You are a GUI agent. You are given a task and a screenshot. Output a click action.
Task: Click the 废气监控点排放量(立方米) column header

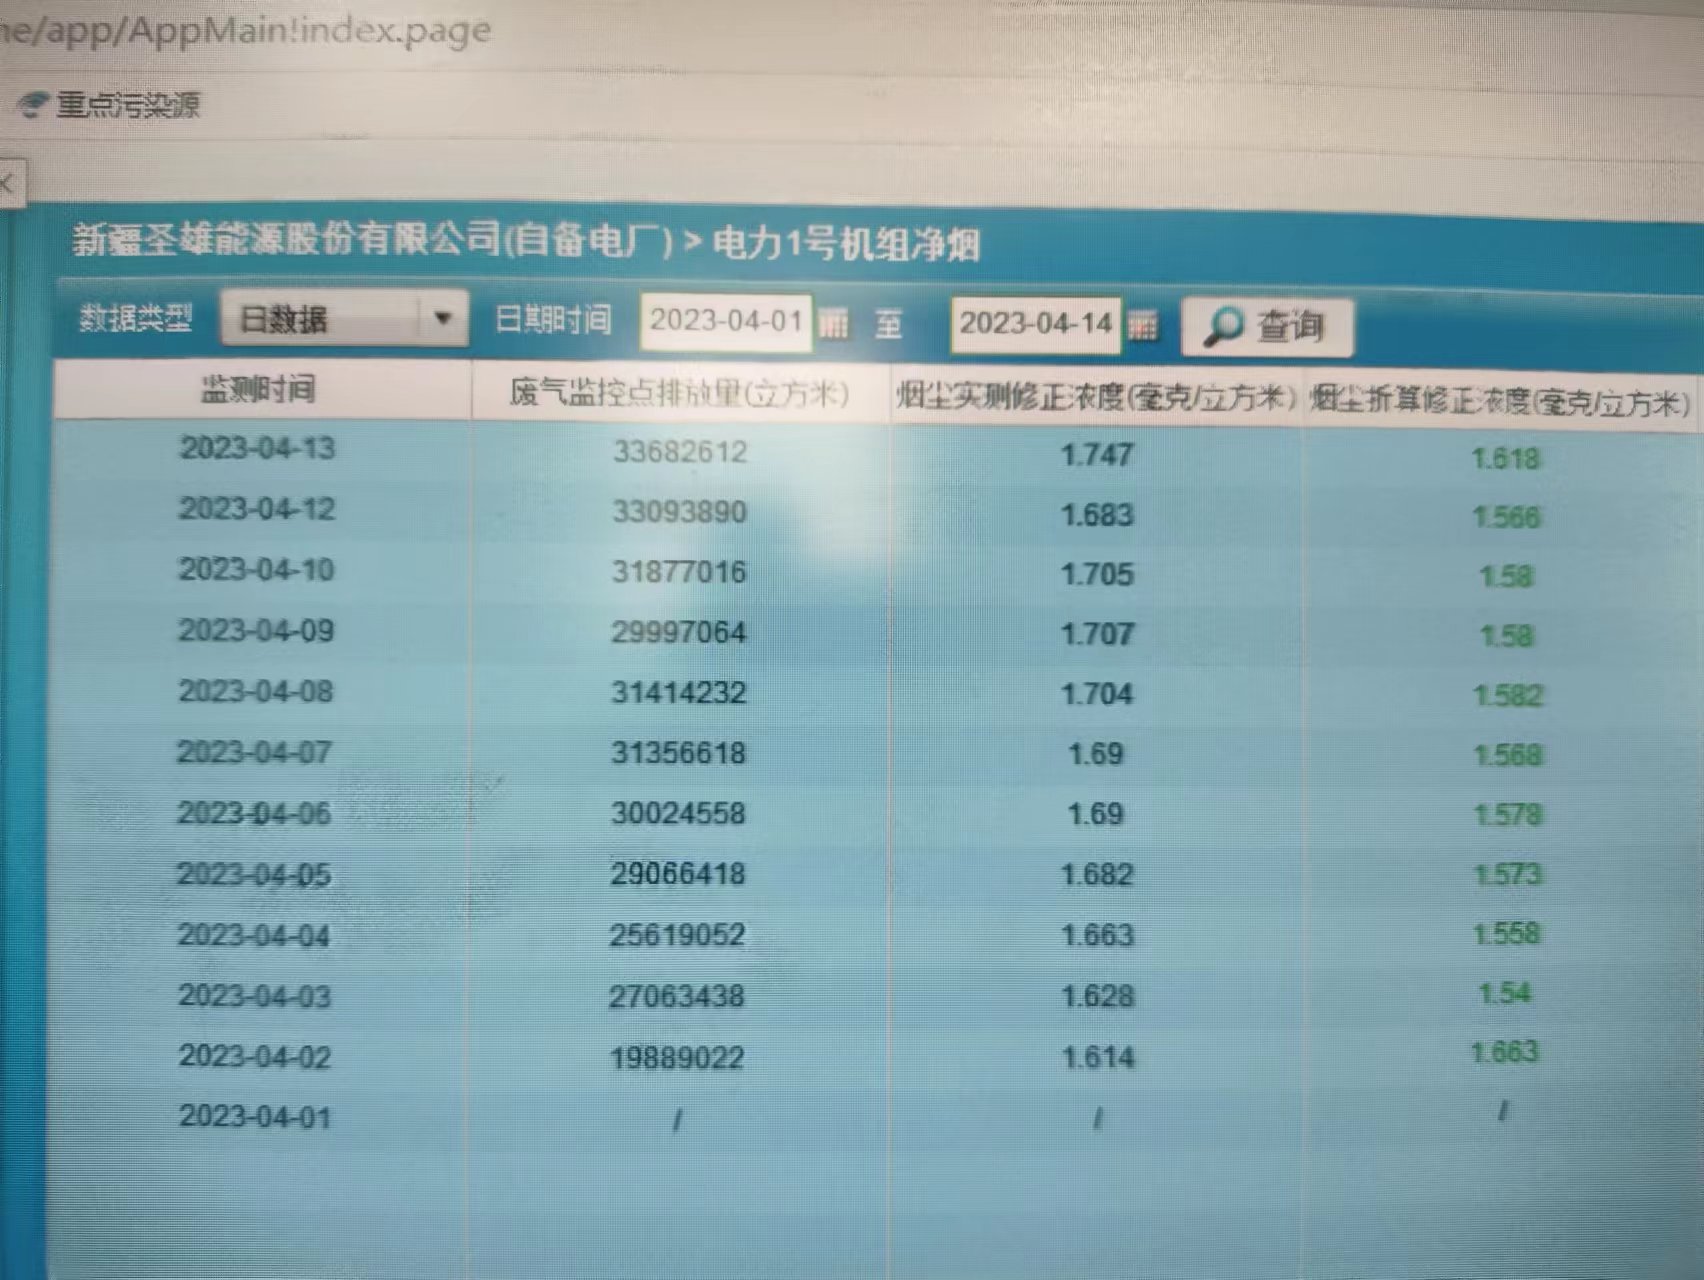pyautogui.click(x=679, y=393)
